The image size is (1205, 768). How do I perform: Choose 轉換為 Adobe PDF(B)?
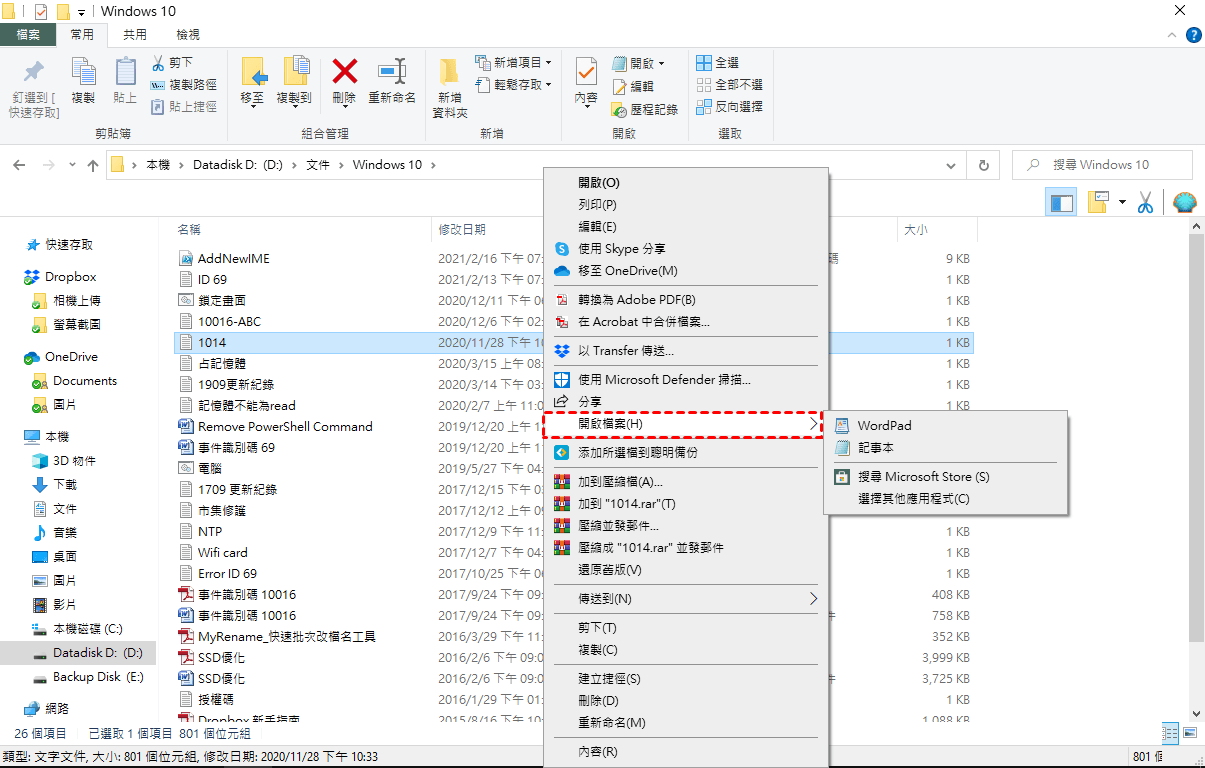point(686,300)
